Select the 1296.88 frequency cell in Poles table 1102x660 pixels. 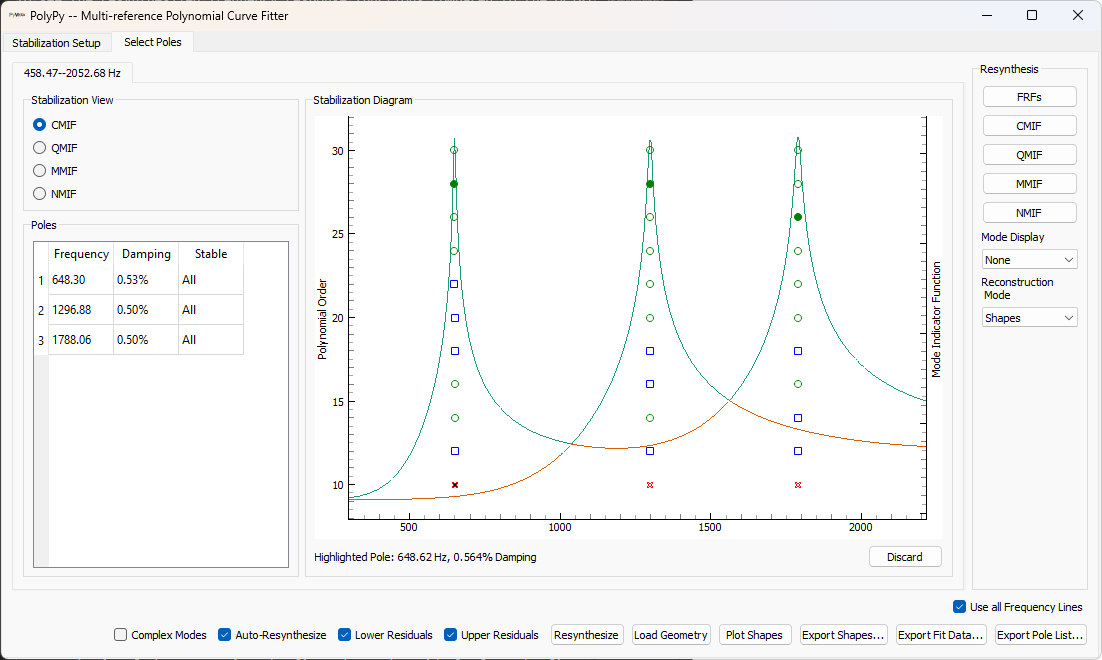pyautogui.click(x=81, y=310)
